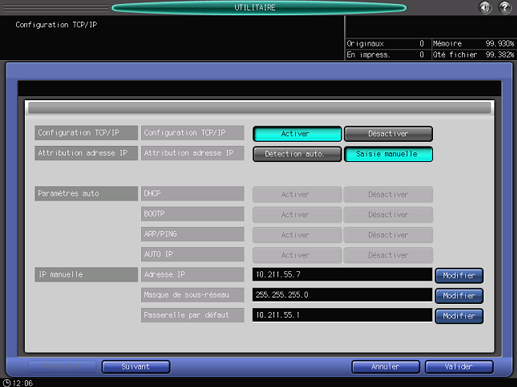Image resolution: width=517 pixels, height=387 pixels.
Task: Disable BOOTP with its Désactiver button
Action: [x=388, y=215]
